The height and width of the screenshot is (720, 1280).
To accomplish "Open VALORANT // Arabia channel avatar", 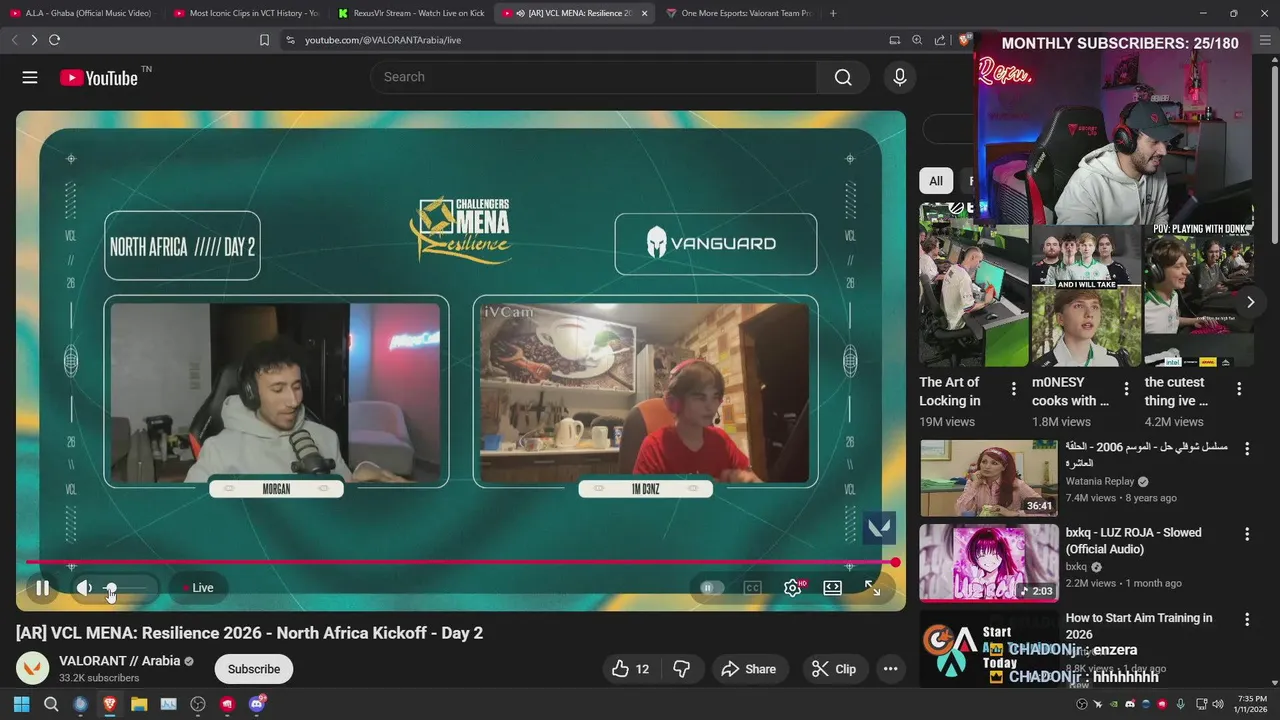I will (33, 669).
